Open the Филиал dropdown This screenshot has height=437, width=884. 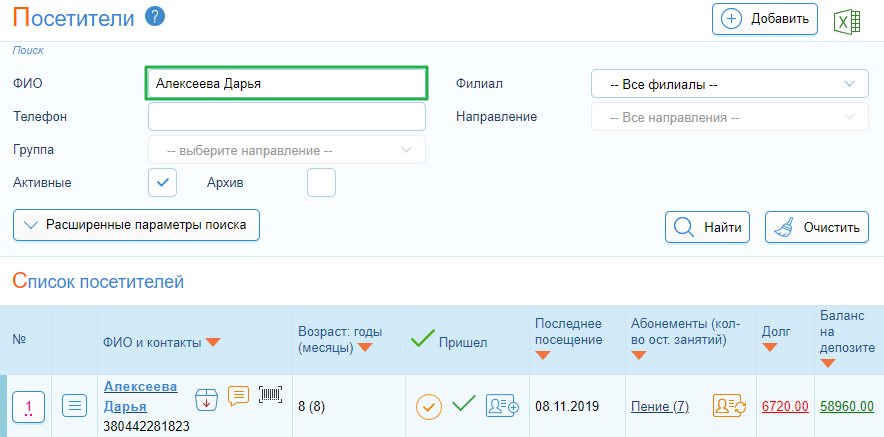click(x=730, y=83)
